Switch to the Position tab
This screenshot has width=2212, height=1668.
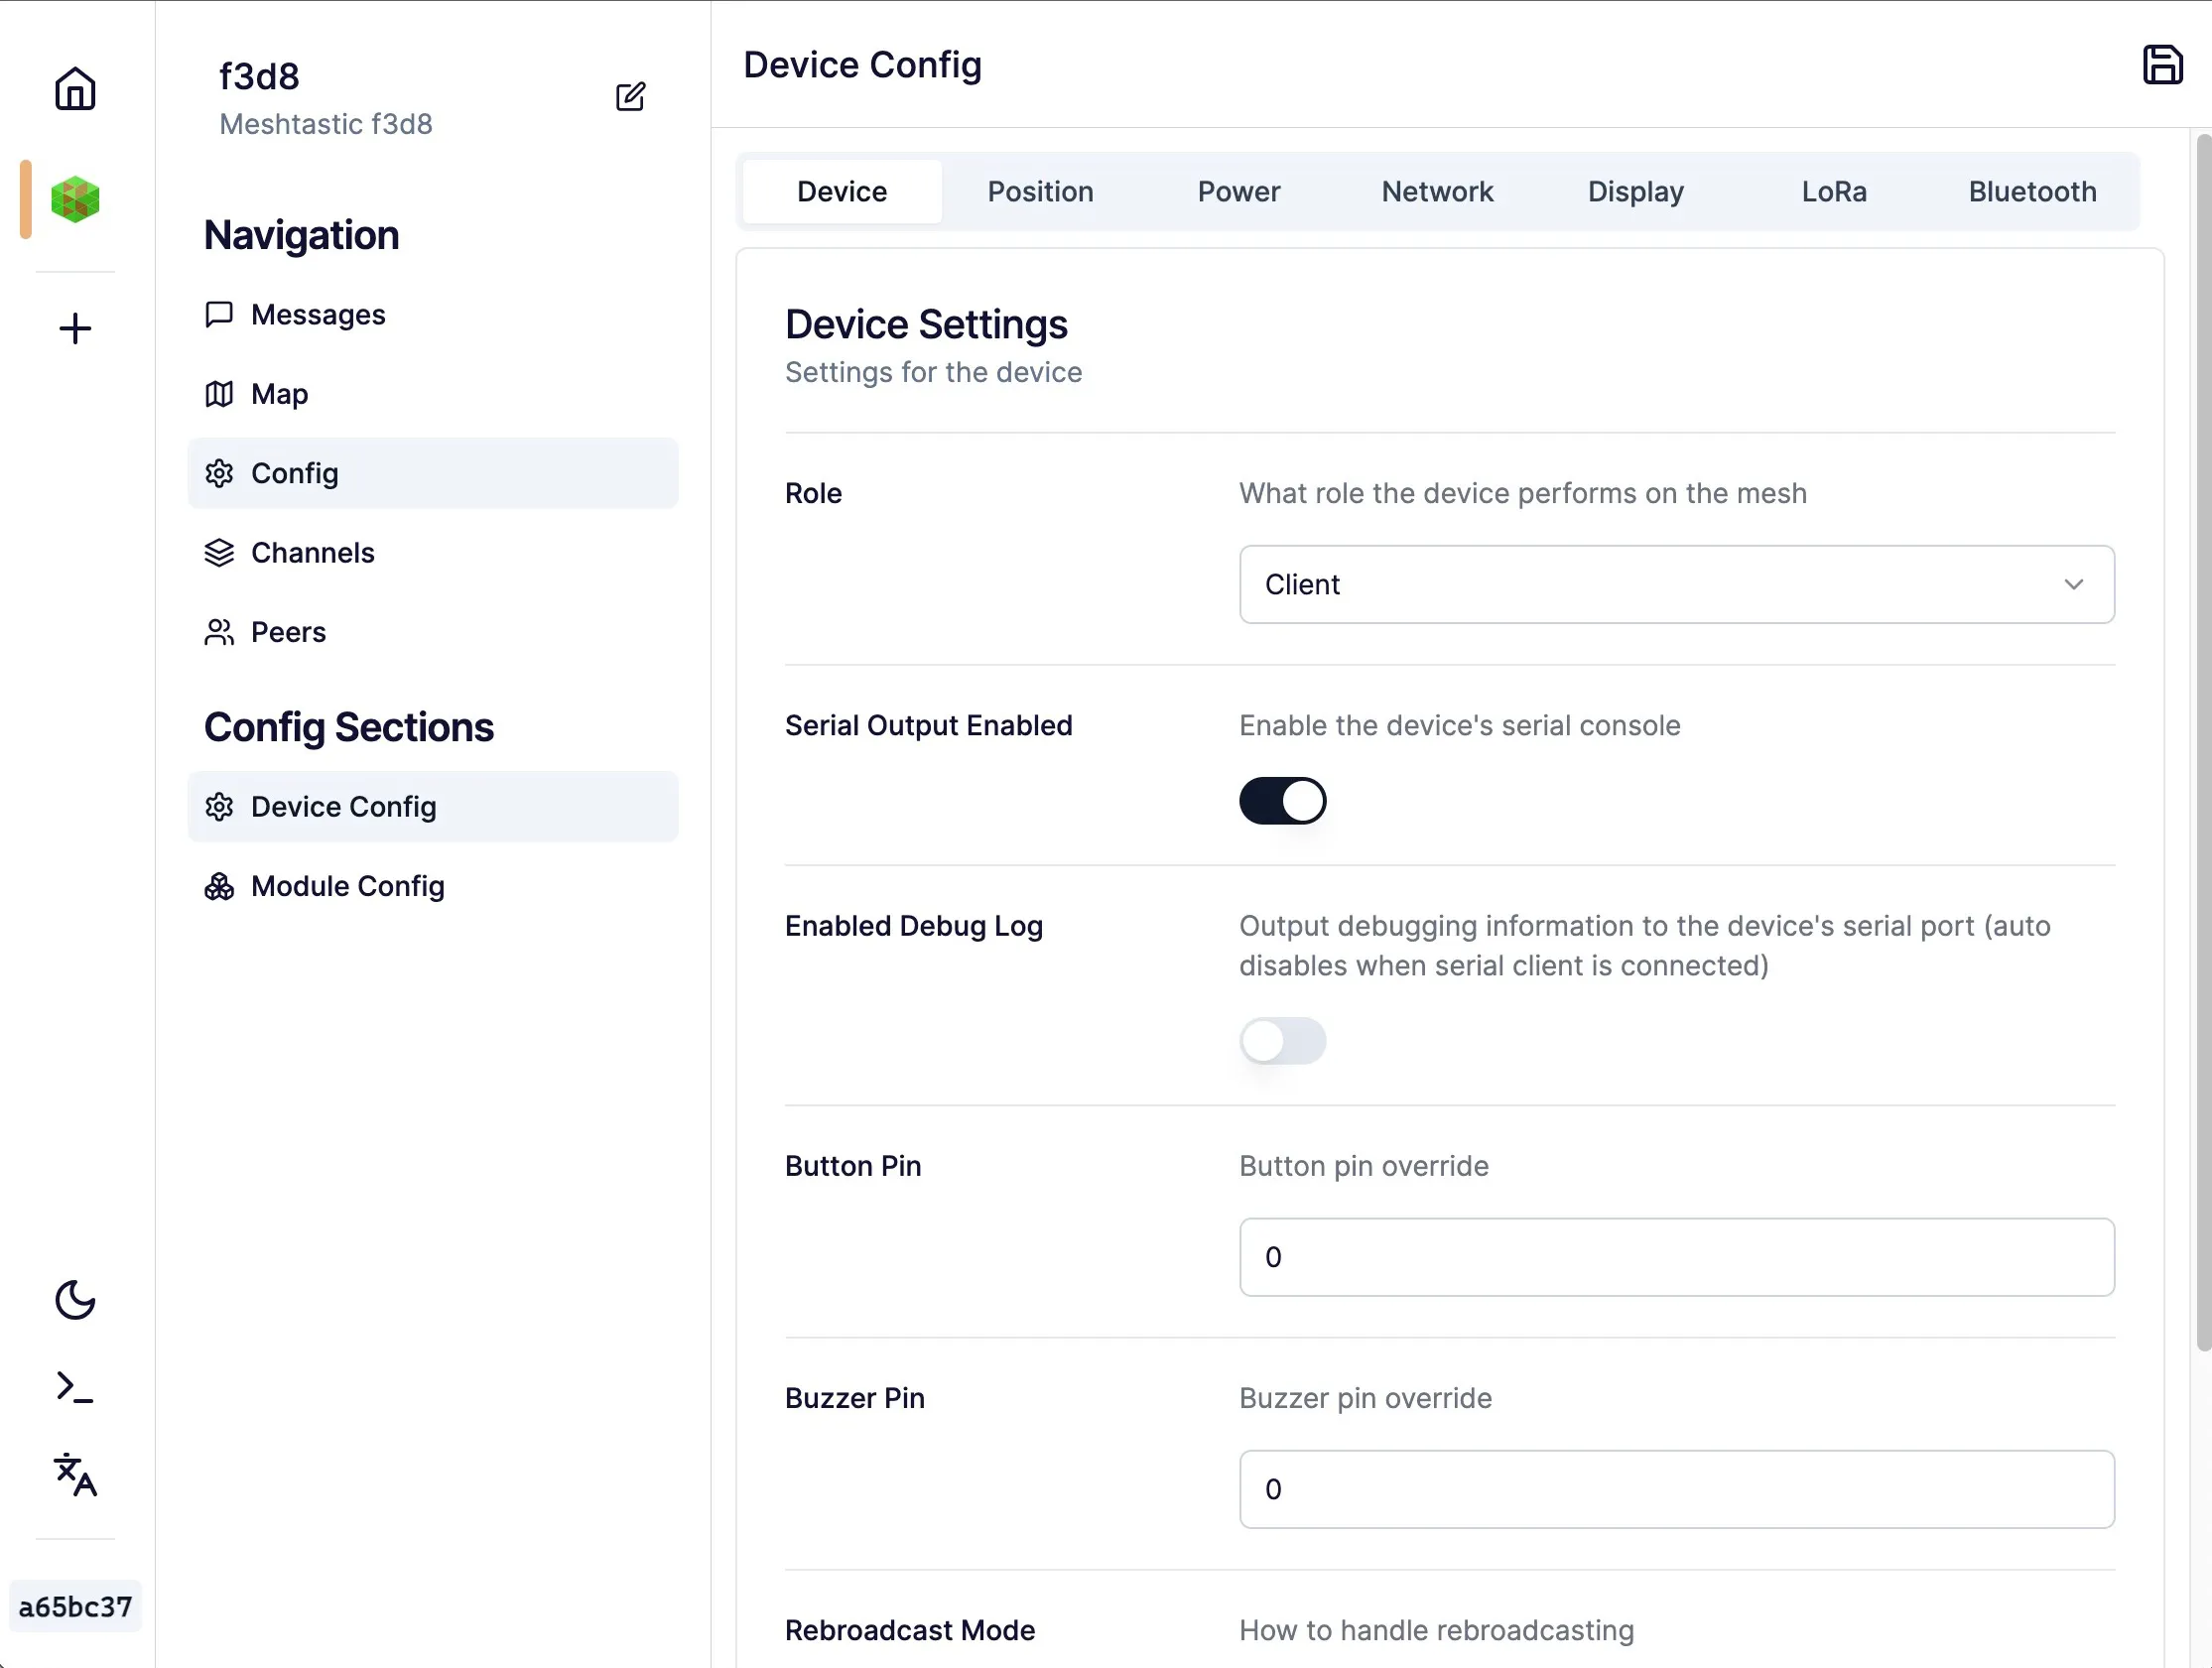1040,191
